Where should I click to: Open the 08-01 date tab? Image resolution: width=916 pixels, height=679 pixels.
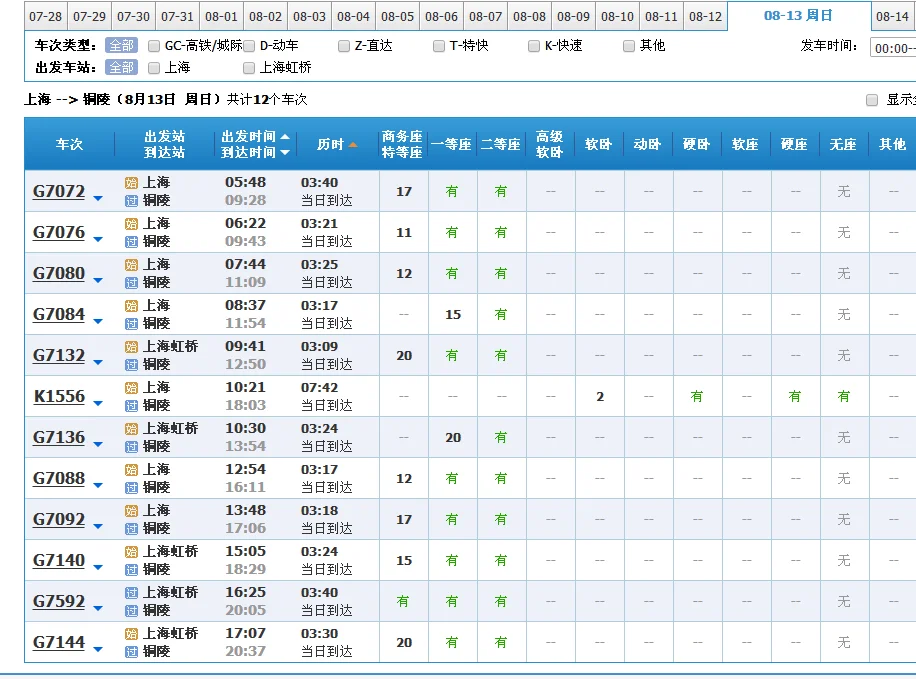[221, 16]
